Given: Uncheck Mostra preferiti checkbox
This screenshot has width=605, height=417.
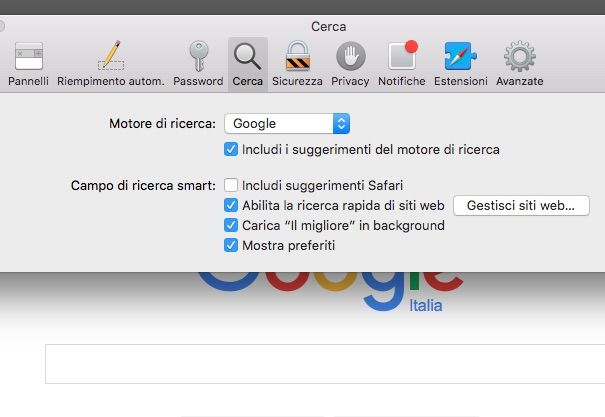Looking at the screenshot, I should pyautogui.click(x=231, y=245).
